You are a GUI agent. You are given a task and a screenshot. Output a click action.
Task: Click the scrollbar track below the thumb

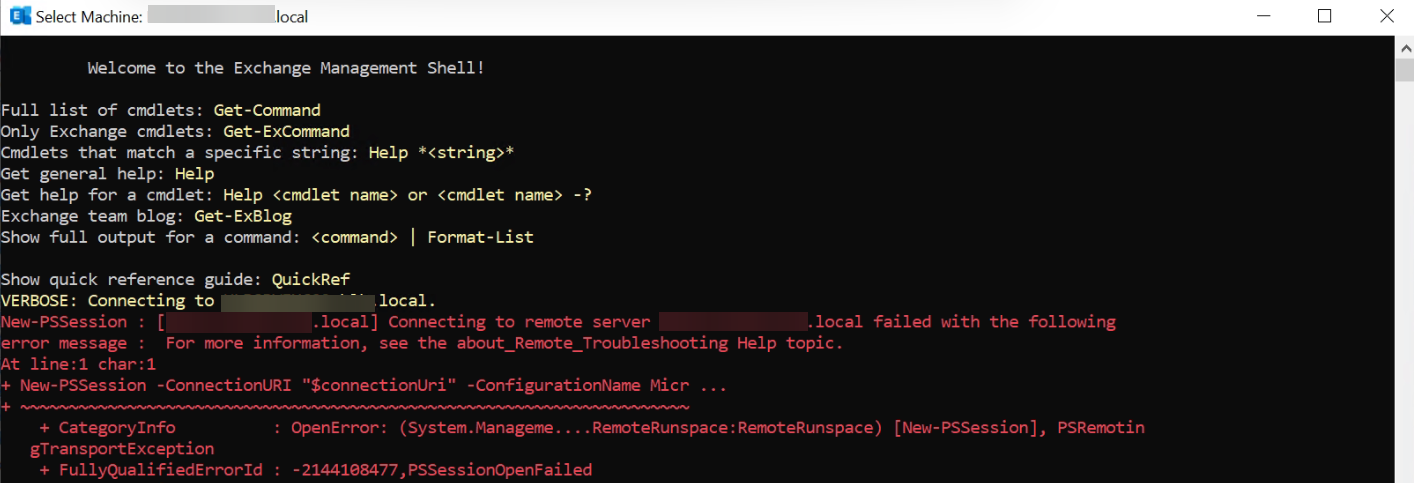pyautogui.click(x=1404, y=300)
